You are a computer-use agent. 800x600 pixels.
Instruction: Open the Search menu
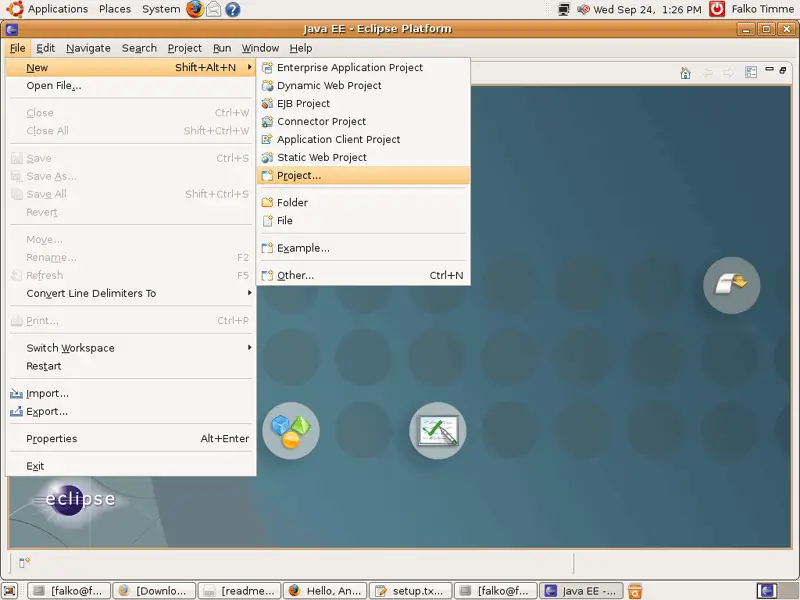(139, 48)
